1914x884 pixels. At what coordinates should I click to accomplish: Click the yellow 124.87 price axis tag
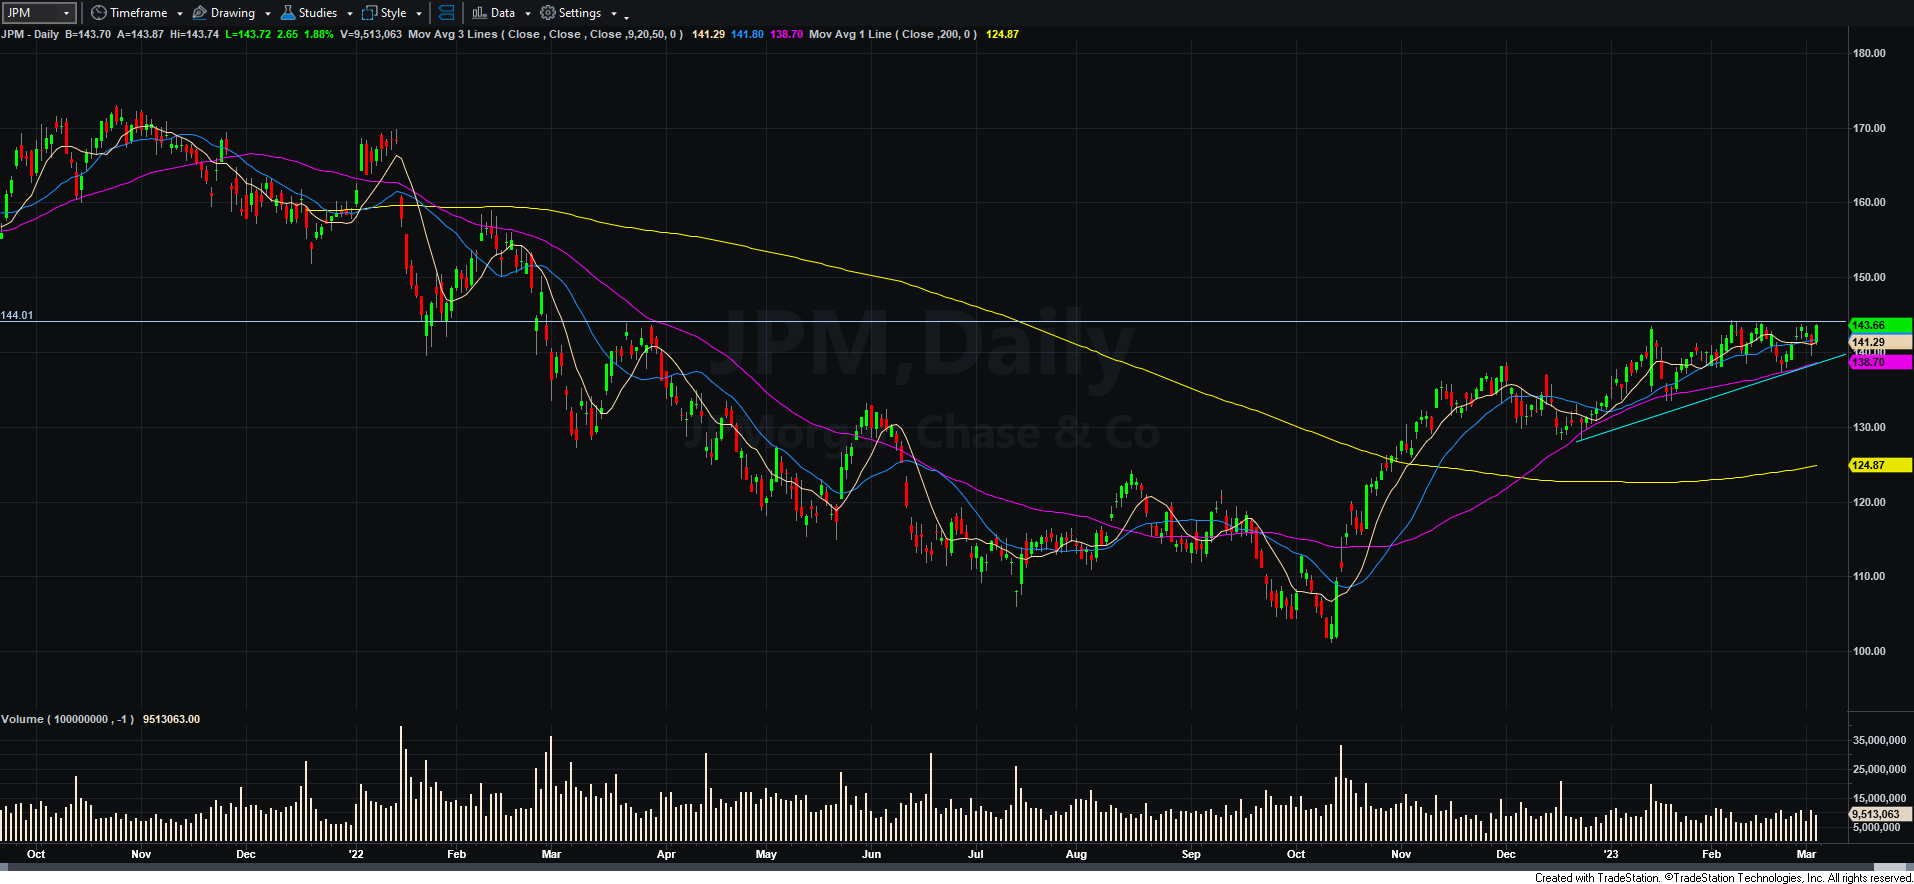tap(1880, 465)
